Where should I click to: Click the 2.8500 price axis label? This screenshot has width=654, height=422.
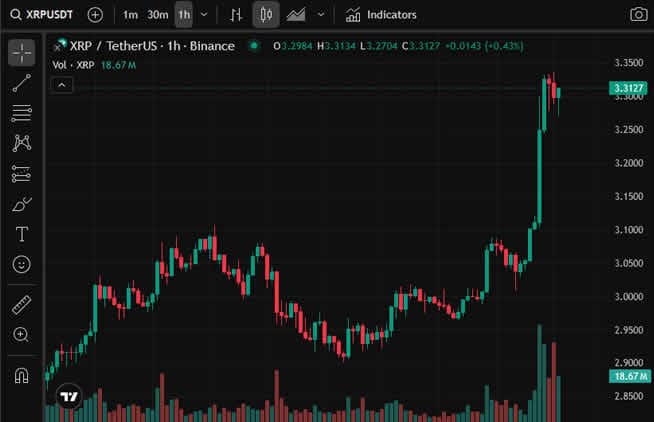pyautogui.click(x=629, y=396)
